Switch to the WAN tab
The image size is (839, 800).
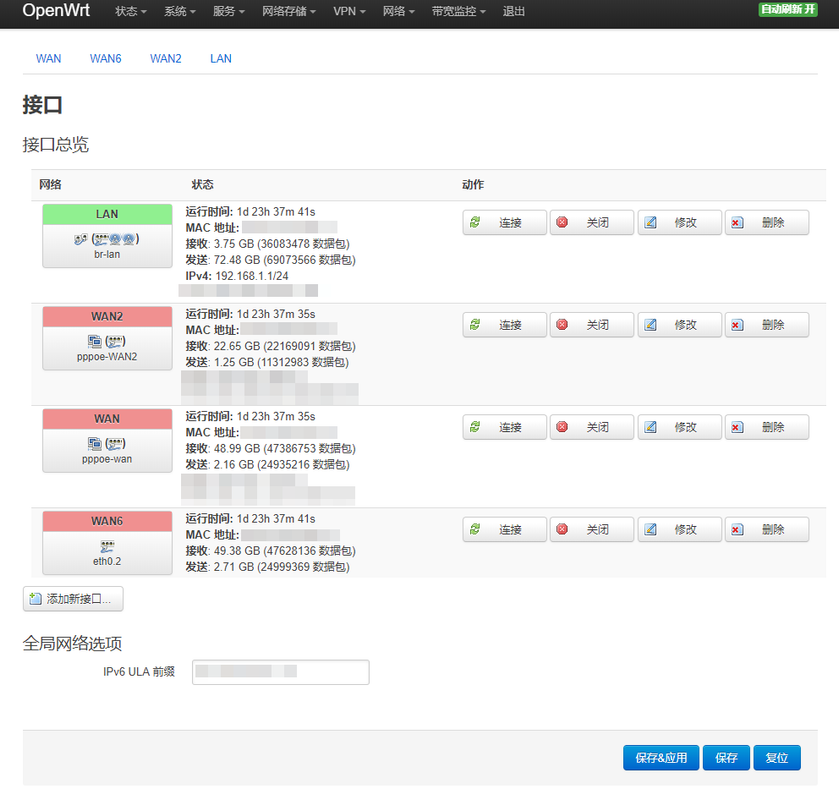coord(48,58)
